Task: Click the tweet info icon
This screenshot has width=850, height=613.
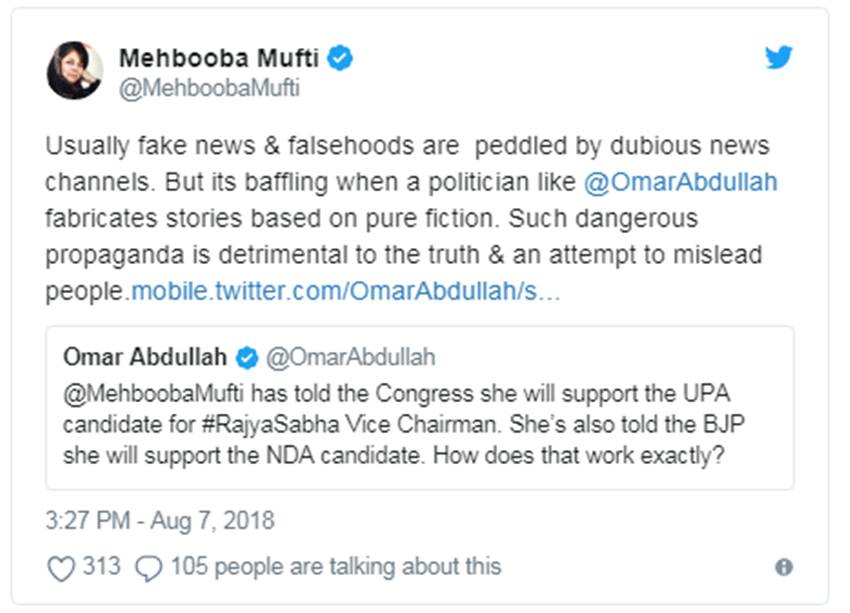Action: click(784, 567)
